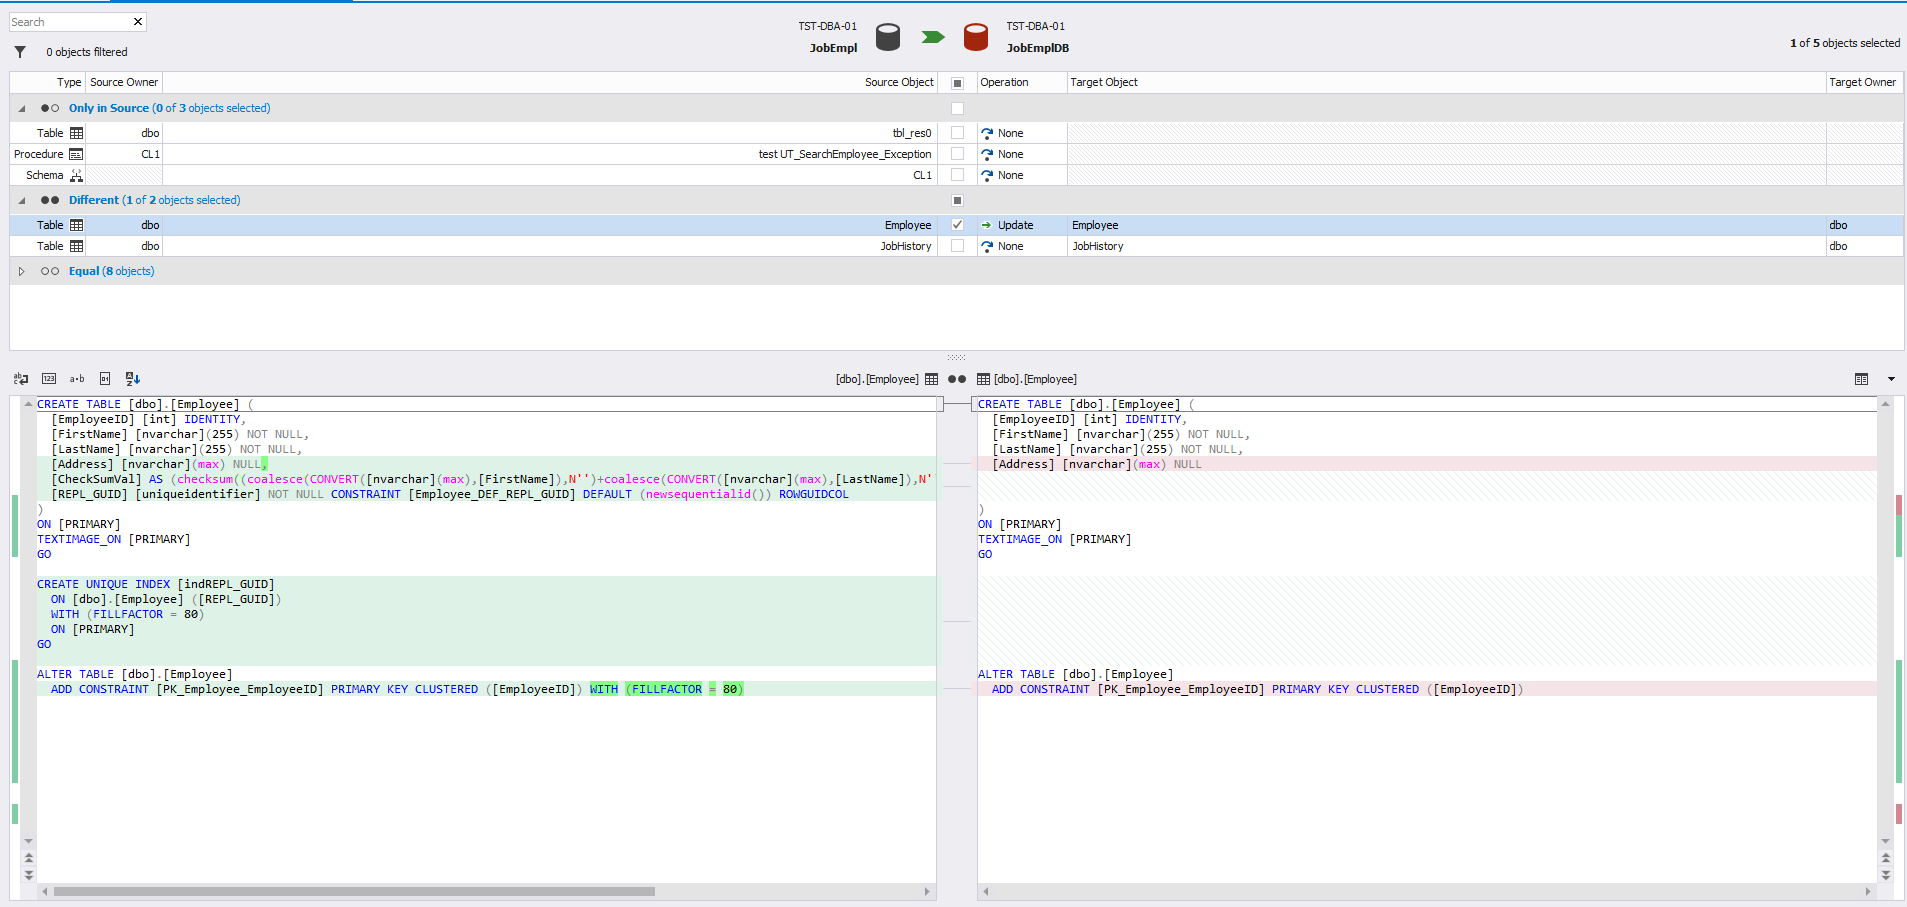The image size is (1907, 907).
Task: Clear the search box with X
Action: point(138,22)
